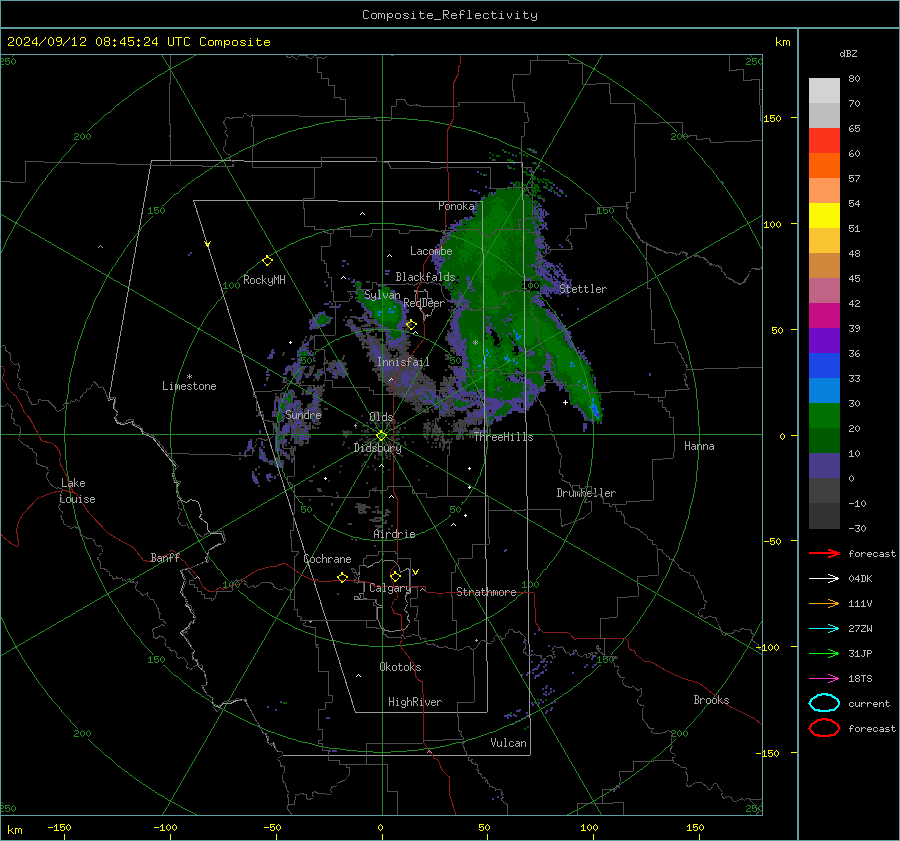Click the dBZ legend heading
Screen dimensions: 900x841
click(x=848, y=53)
